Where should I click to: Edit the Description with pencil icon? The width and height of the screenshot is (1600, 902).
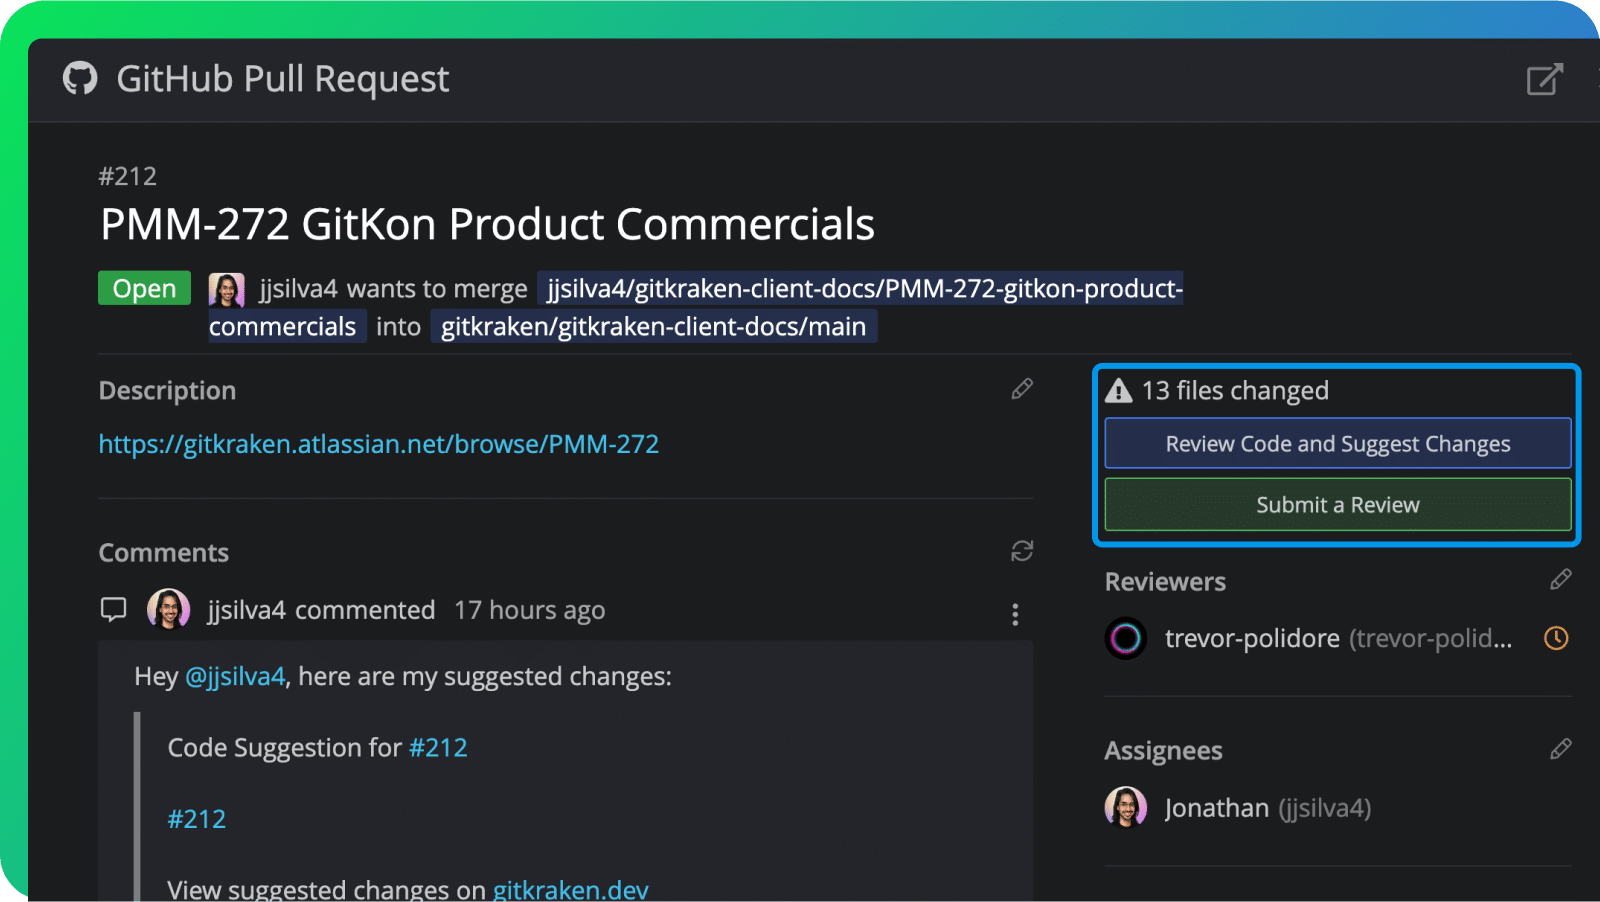pos(1021,389)
